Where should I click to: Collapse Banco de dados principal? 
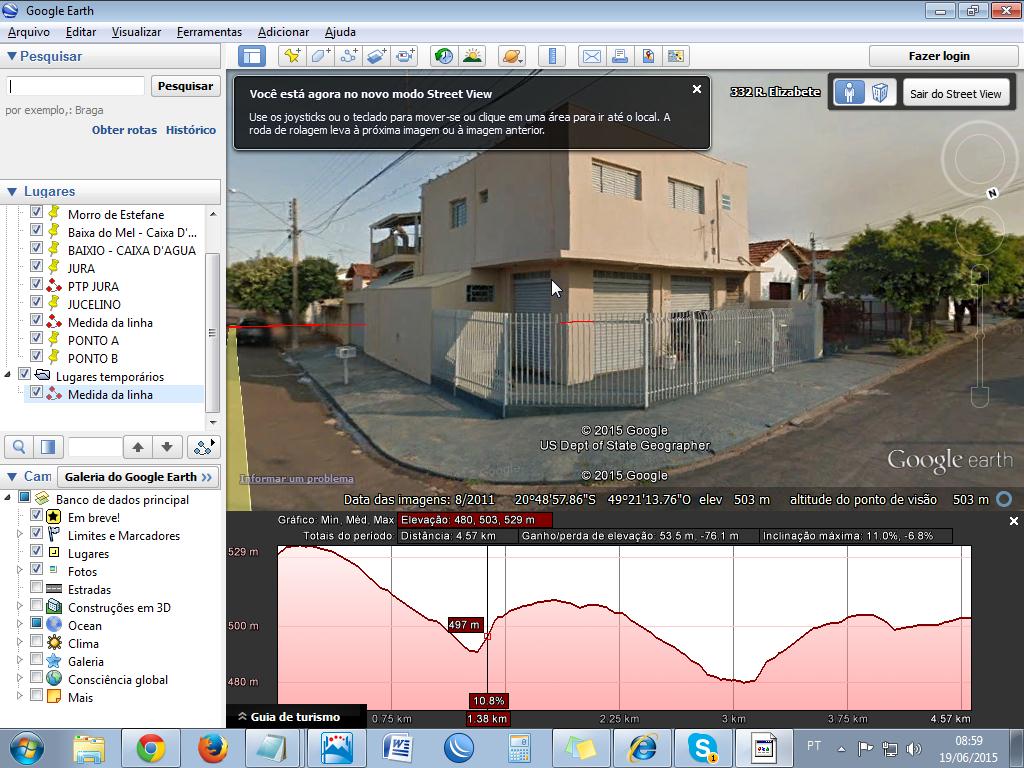pos(8,498)
